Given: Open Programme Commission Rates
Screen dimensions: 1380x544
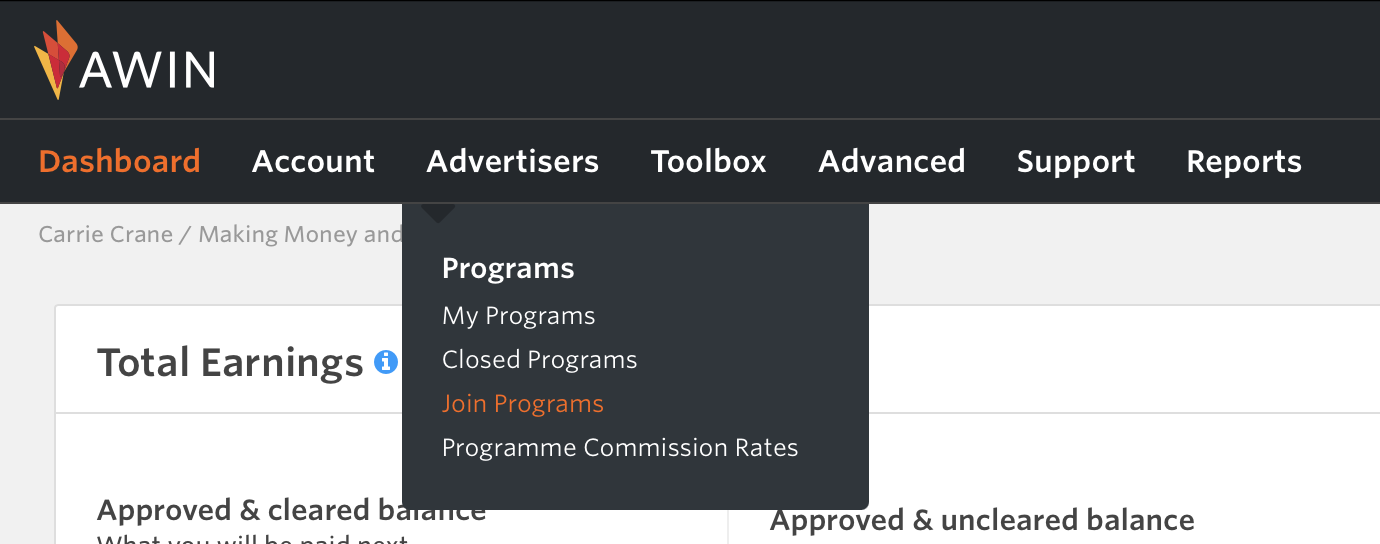Looking at the screenshot, I should 620,448.
